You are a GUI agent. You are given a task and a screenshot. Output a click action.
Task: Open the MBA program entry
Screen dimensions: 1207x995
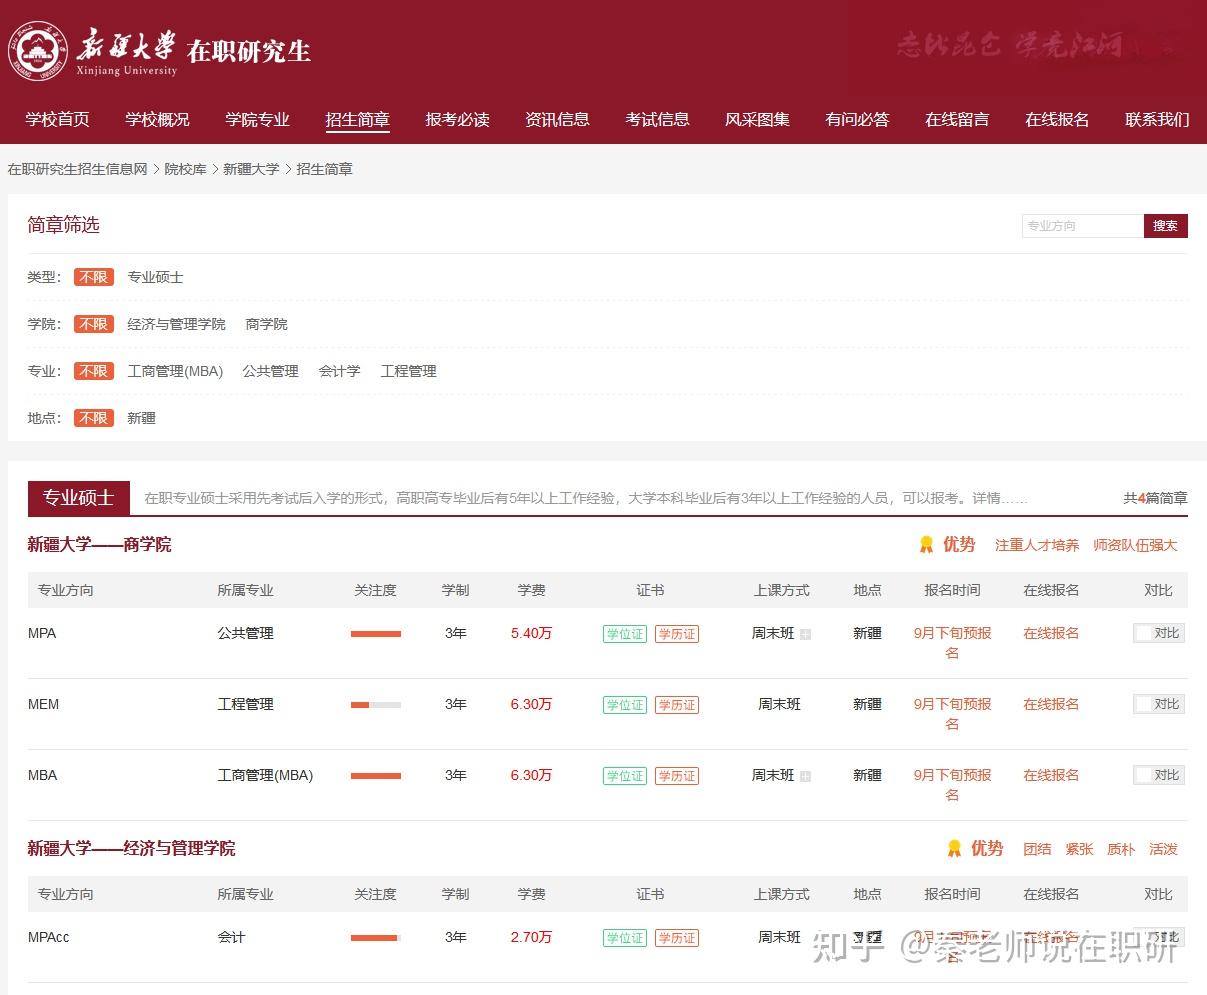click(x=43, y=775)
